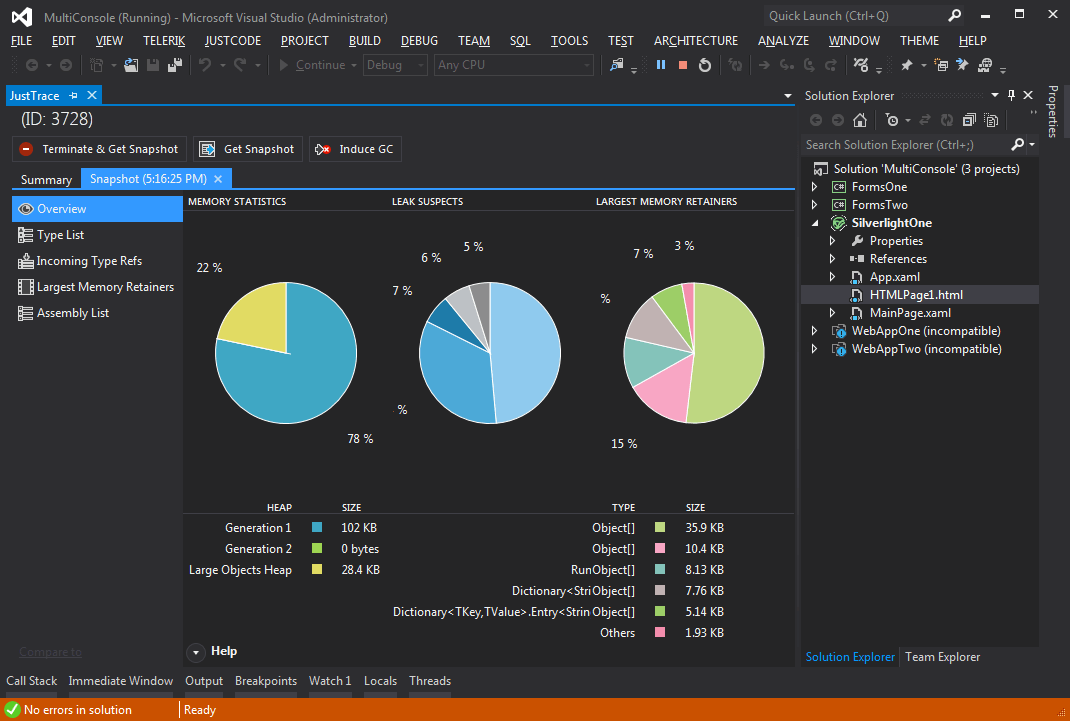Pin the JustTrace tab
The width and height of the screenshot is (1070, 721).
coord(74,95)
